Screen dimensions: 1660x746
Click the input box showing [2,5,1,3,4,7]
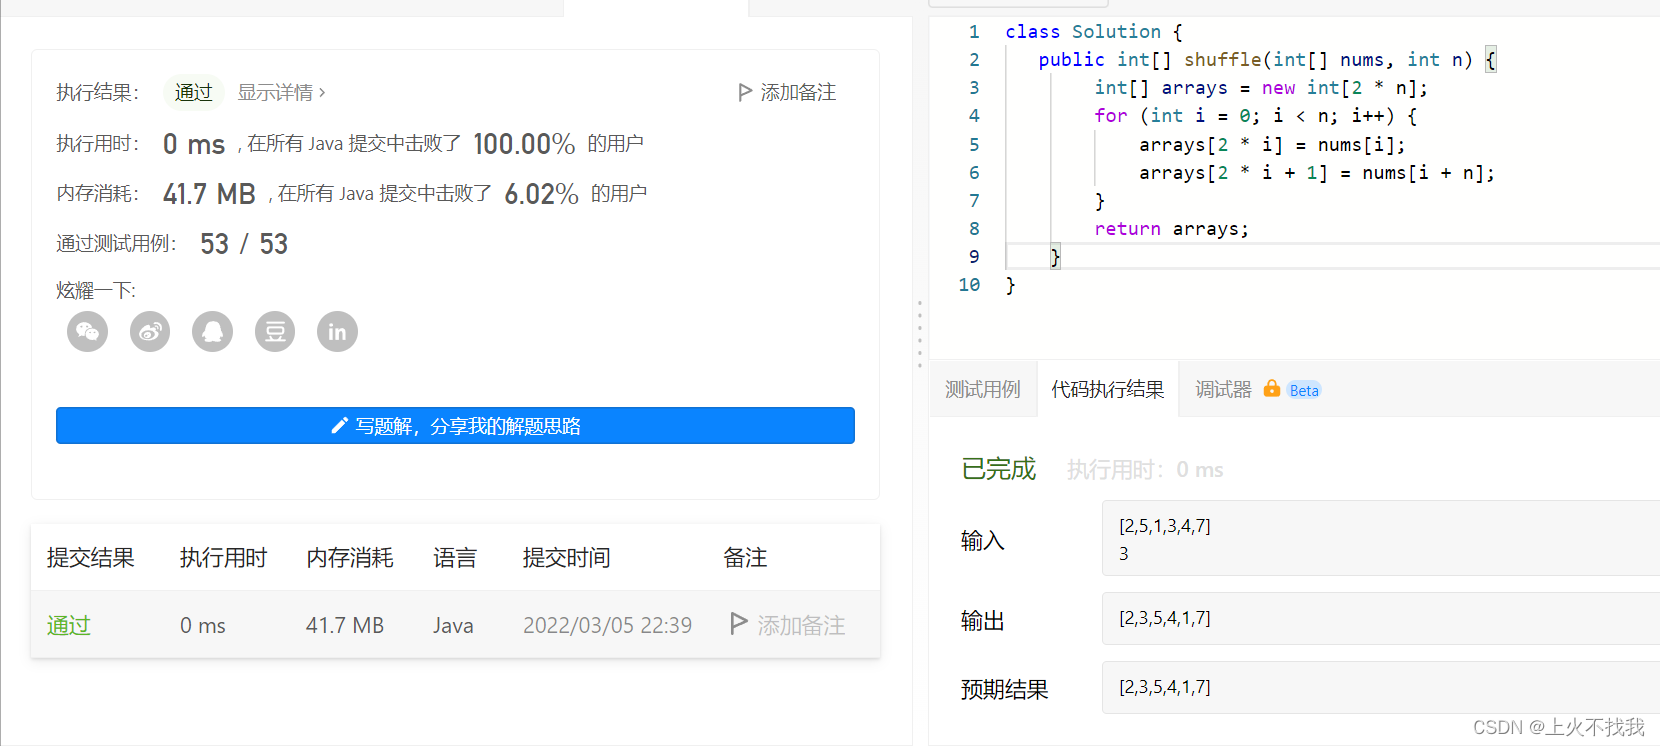[1381, 539]
